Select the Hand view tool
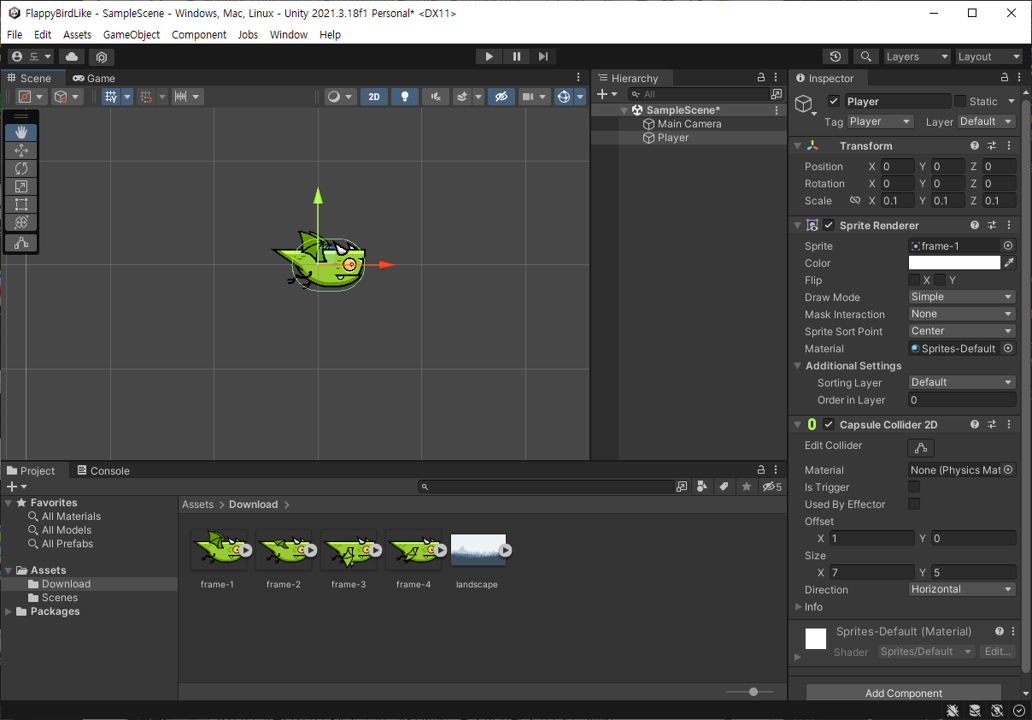This screenshot has width=1032, height=720. [21, 132]
